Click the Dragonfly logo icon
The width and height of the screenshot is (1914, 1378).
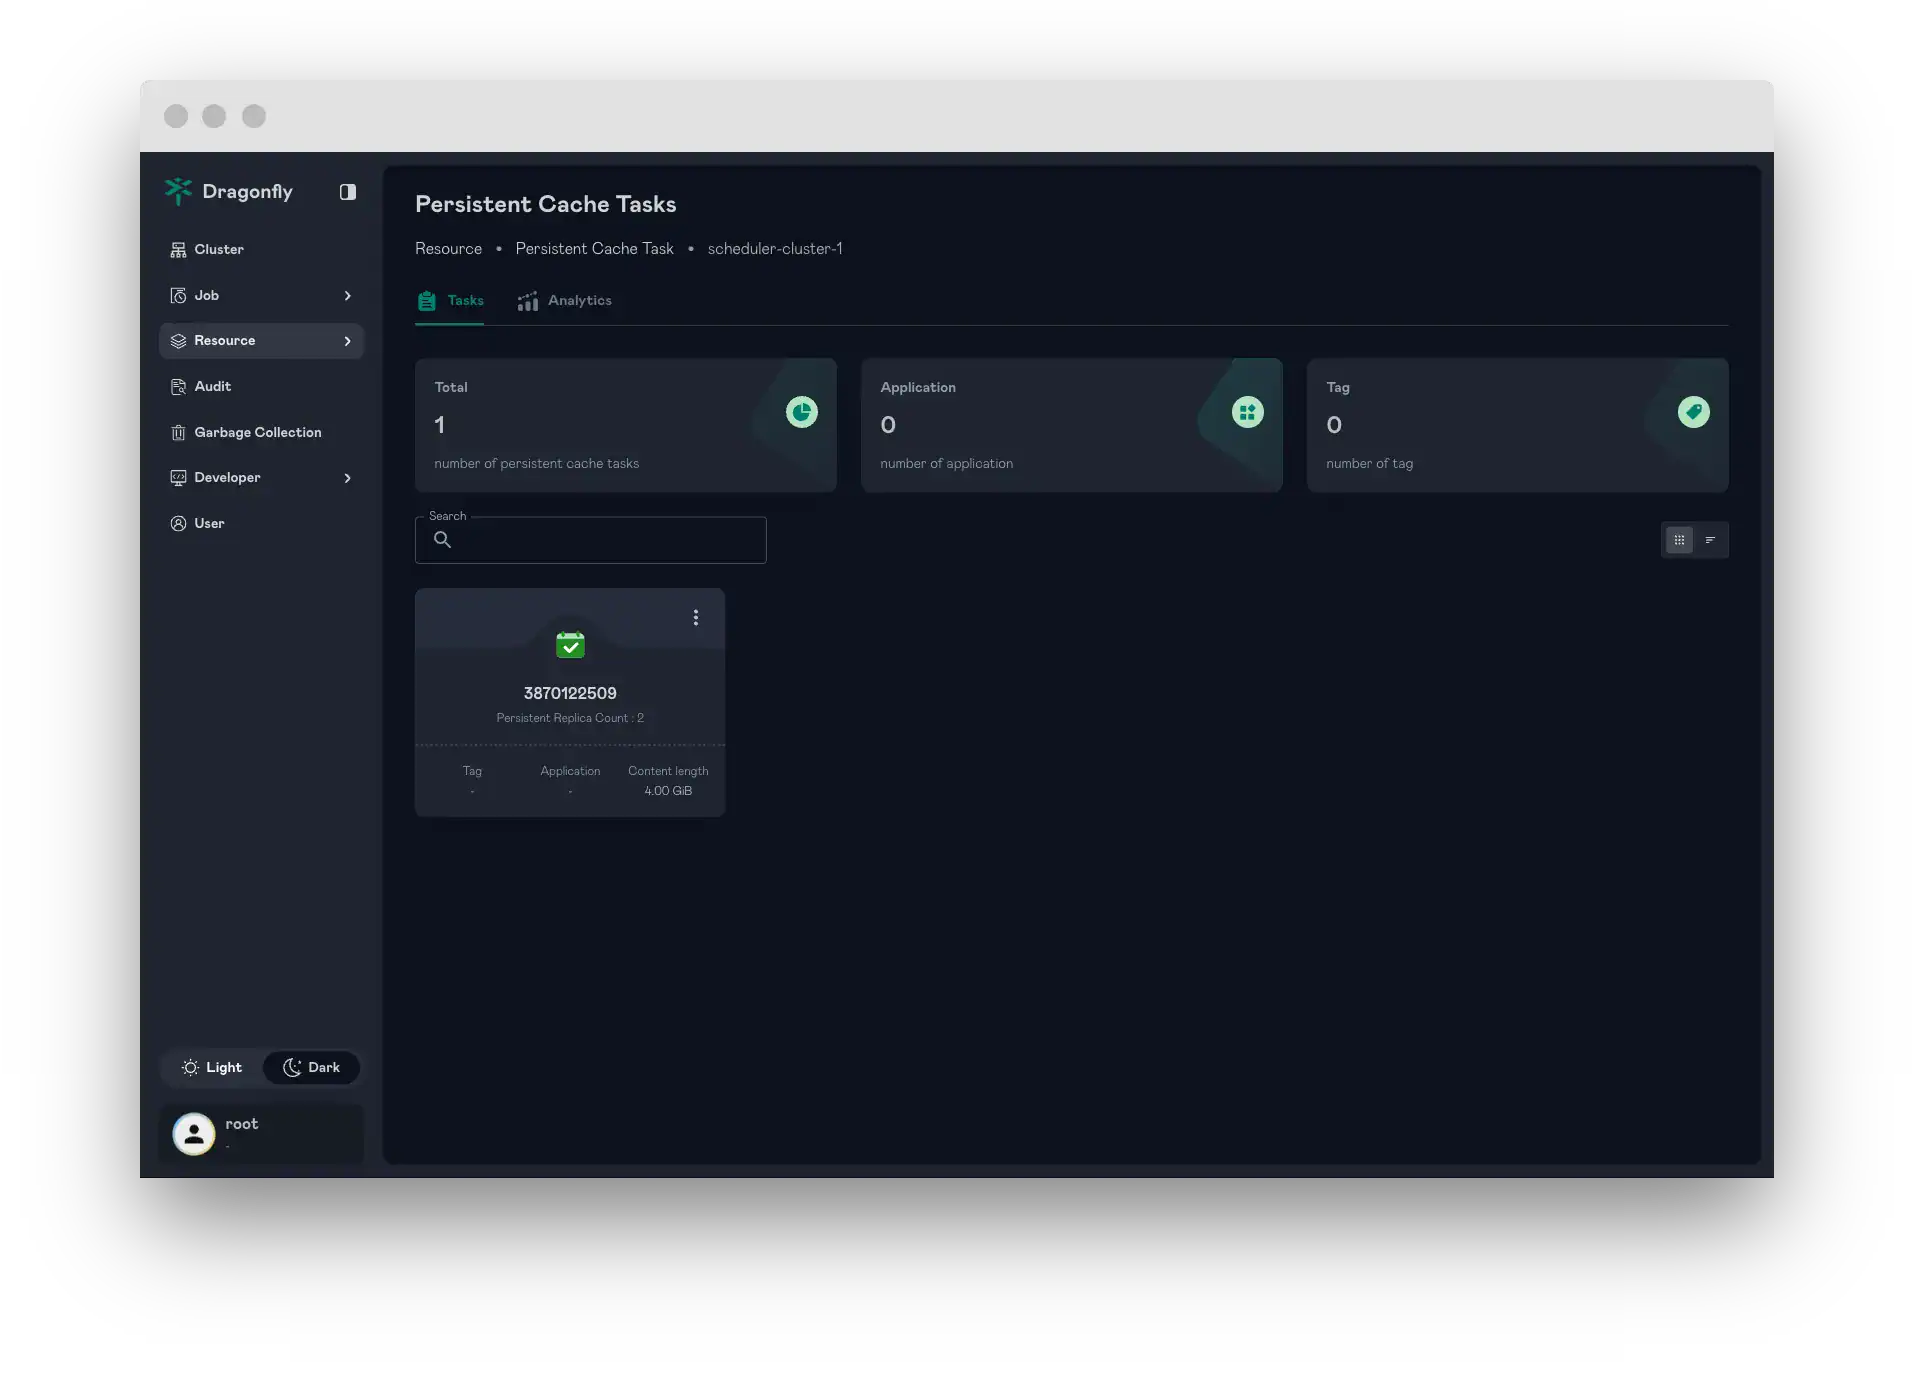pyautogui.click(x=178, y=191)
